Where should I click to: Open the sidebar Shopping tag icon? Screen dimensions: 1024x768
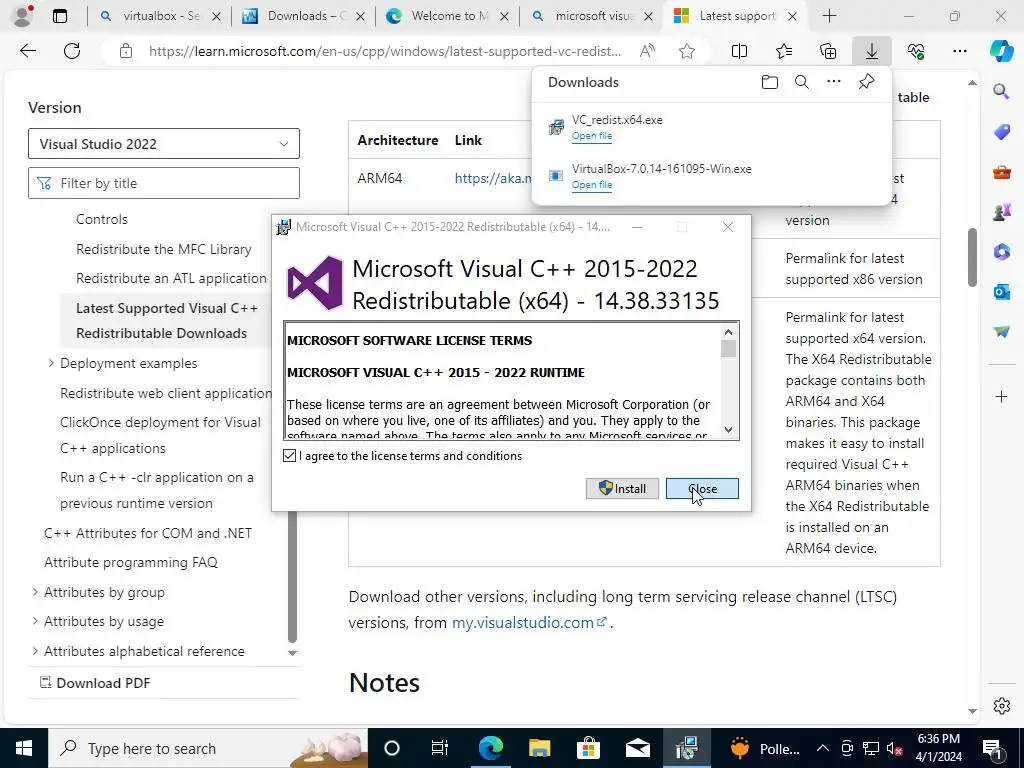tap(1001, 132)
